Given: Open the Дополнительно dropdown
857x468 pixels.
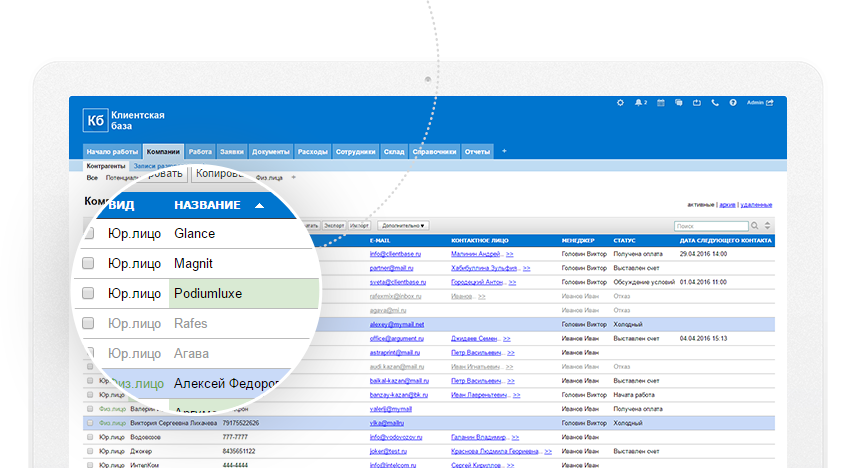Looking at the screenshot, I should coord(404,226).
